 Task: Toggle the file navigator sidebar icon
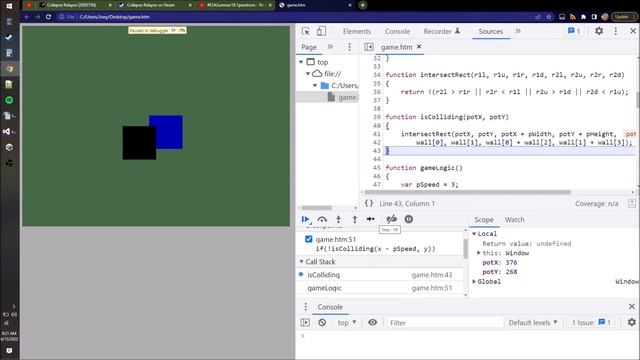coord(369,47)
